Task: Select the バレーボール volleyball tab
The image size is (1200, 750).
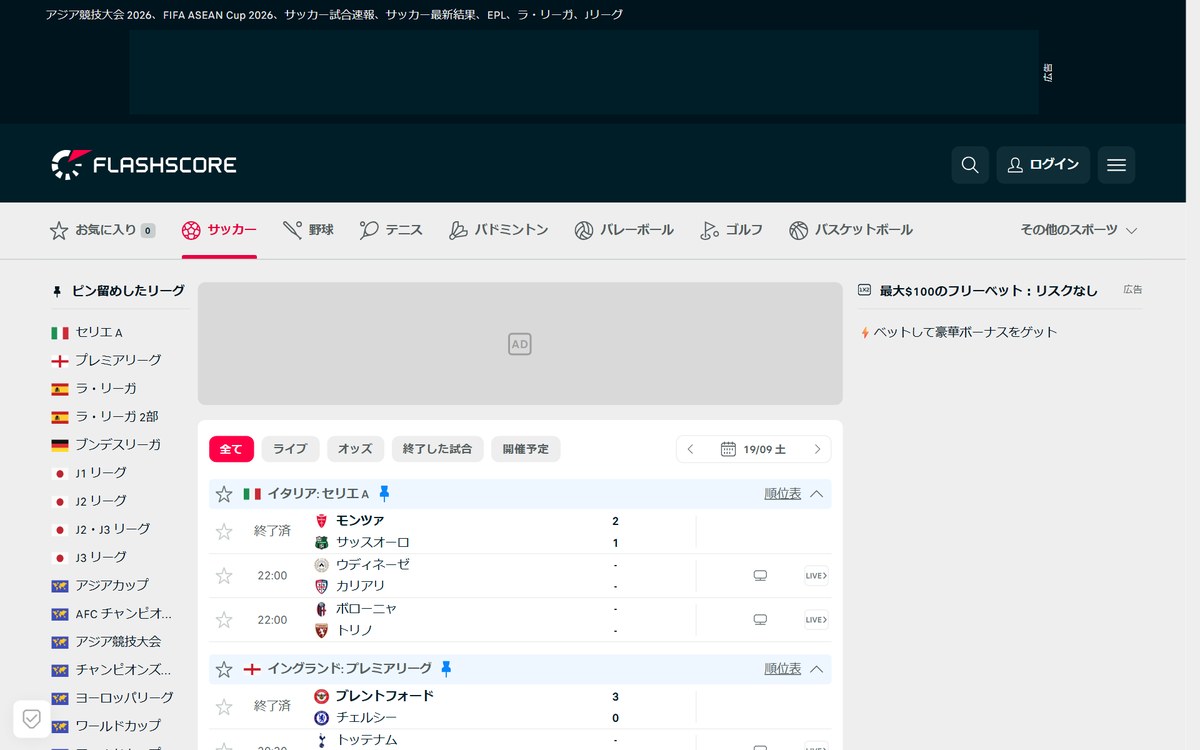Action: tap(624, 230)
